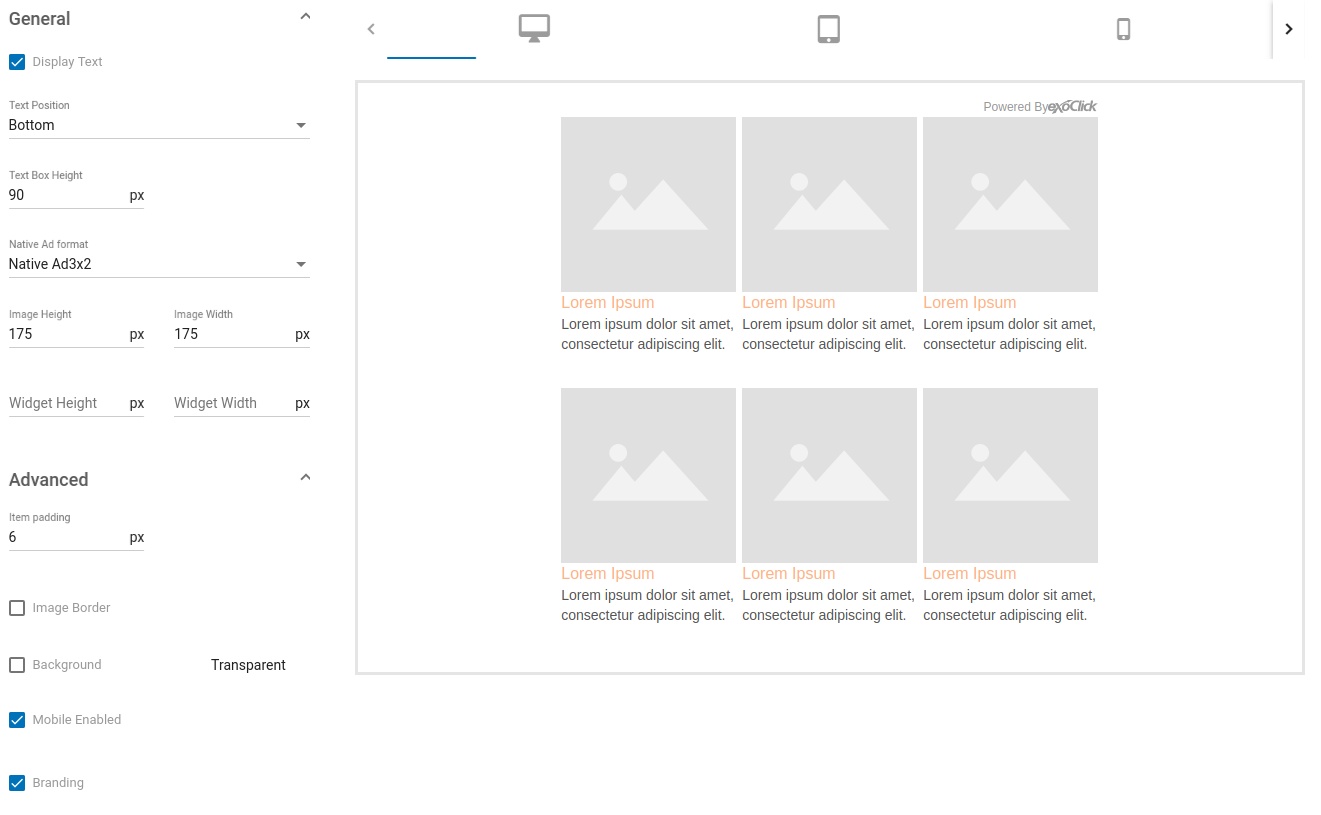Click the Advanced section heading
The height and width of the screenshot is (815, 1321).
pyautogui.click(x=49, y=479)
